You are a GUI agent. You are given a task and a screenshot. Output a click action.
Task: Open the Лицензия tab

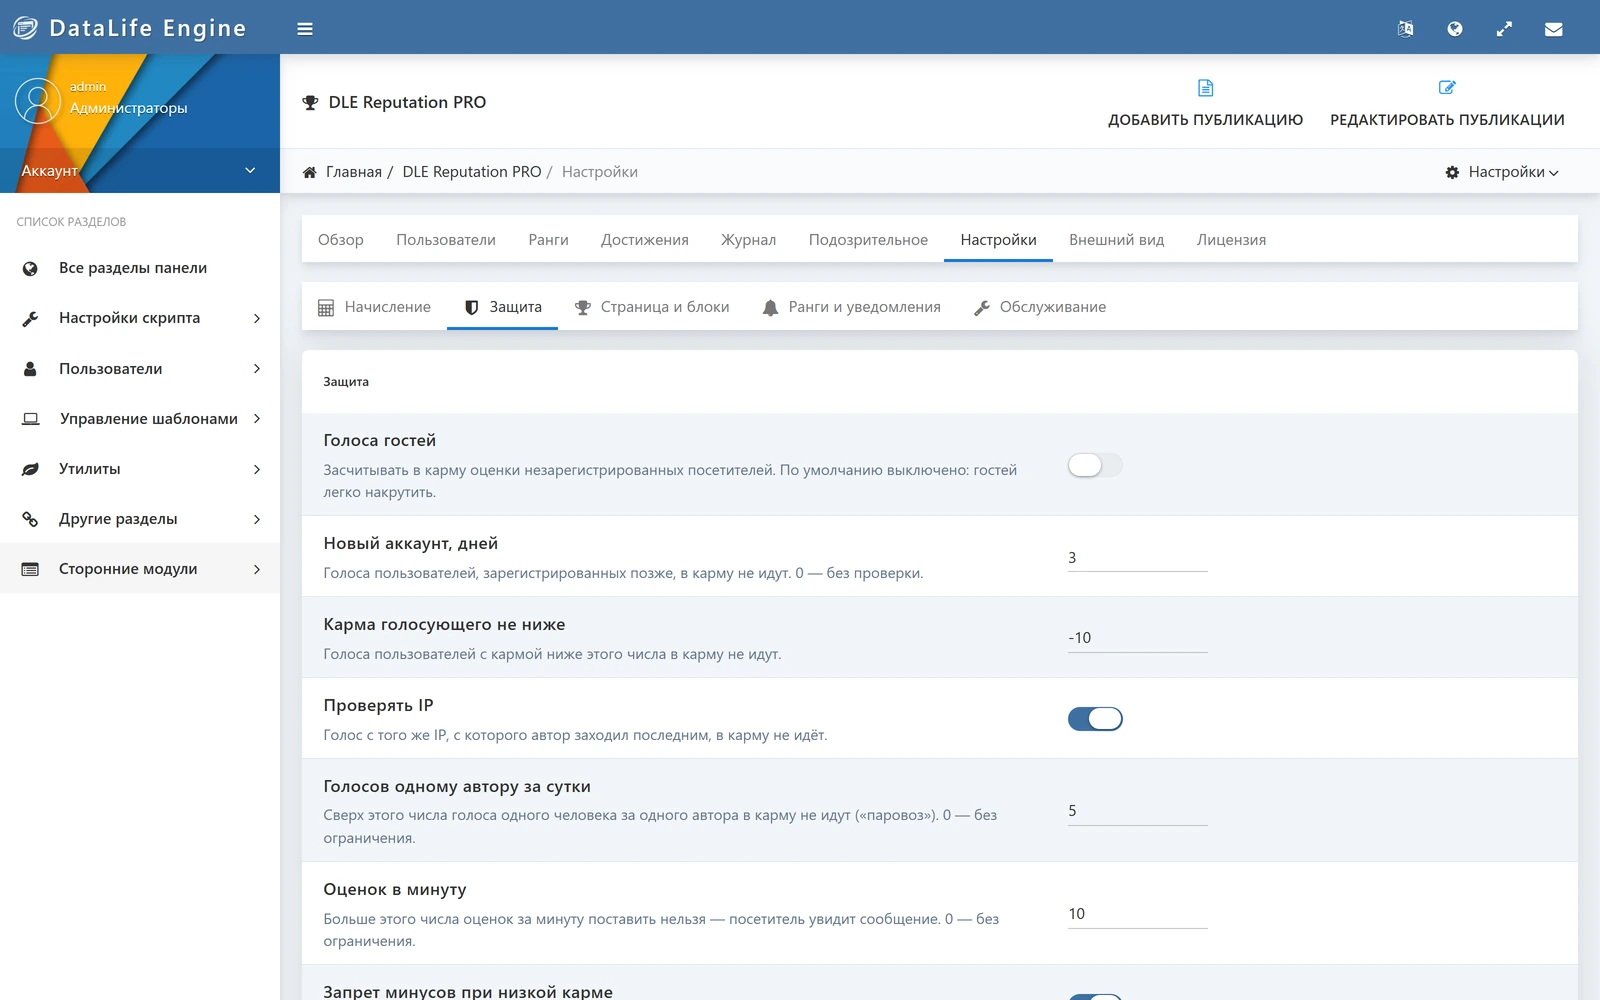point(1231,240)
